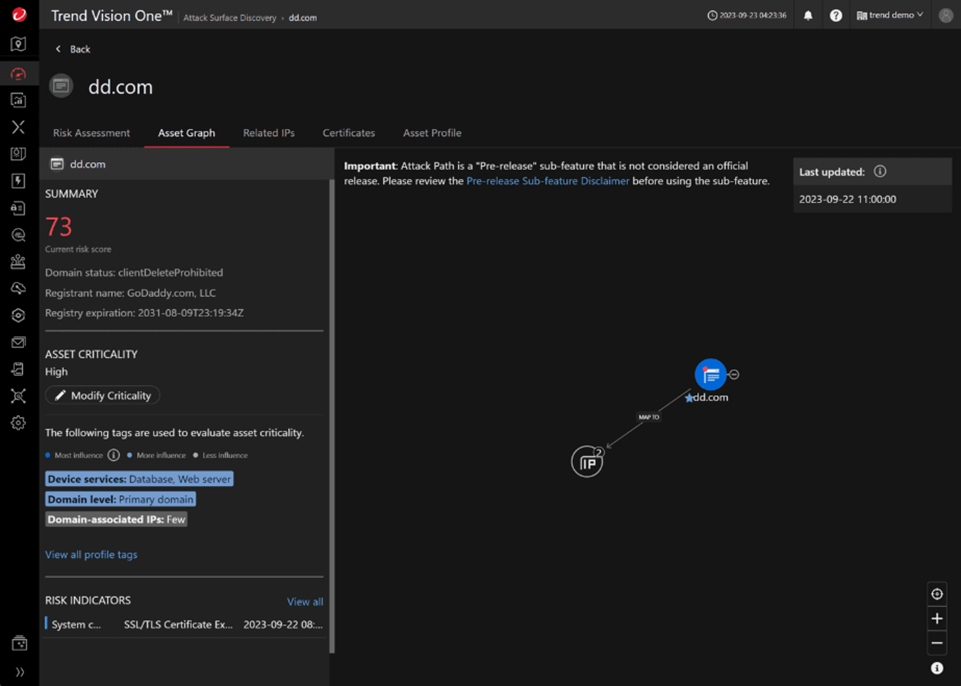Open the Certificates tab
This screenshot has height=686, width=961.
tap(349, 133)
